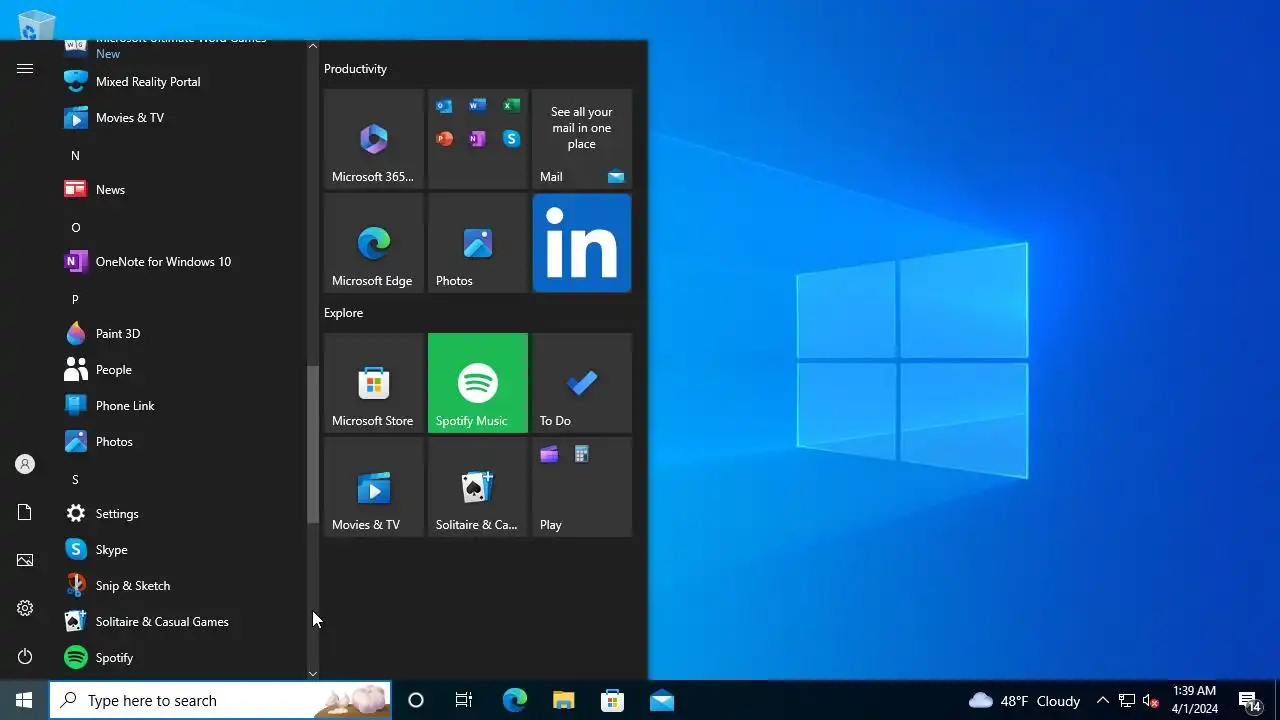Open the notification center
1280x720 pixels.
(1249, 700)
